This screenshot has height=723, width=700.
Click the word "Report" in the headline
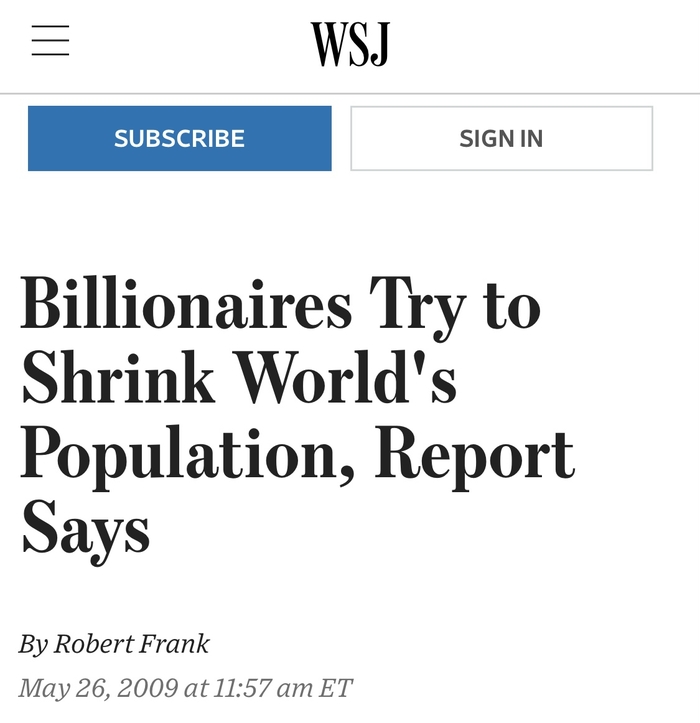pyautogui.click(x=475, y=453)
